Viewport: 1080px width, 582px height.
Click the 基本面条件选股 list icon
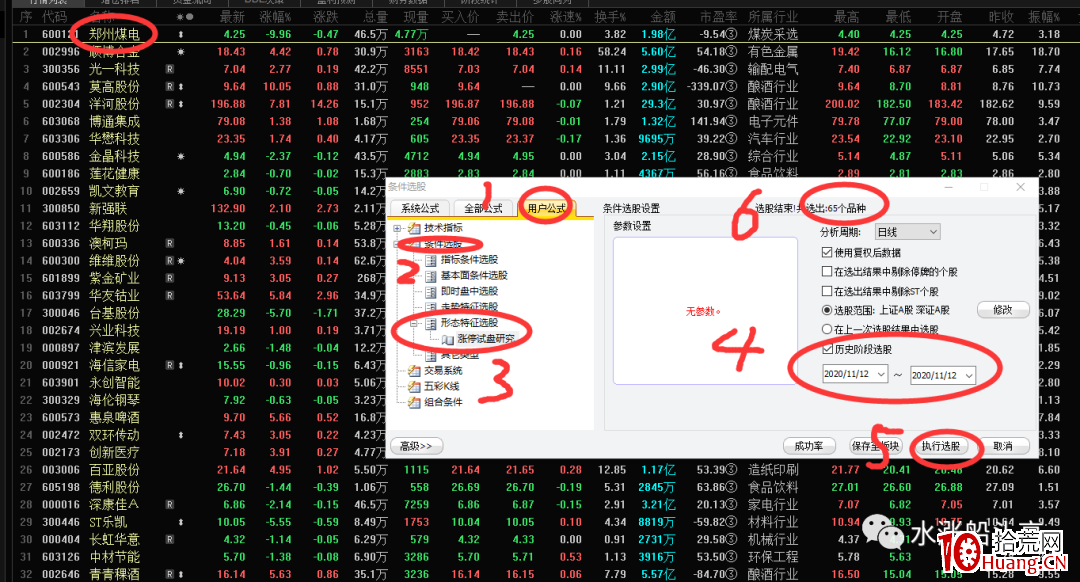(431, 276)
